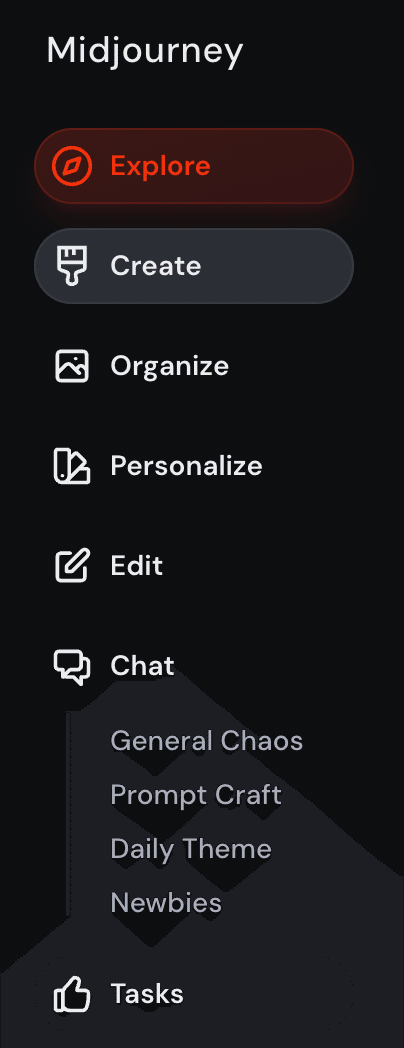The width and height of the screenshot is (404, 1048).
Task: Click the Explore compass icon
Action: click(x=72, y=166)
